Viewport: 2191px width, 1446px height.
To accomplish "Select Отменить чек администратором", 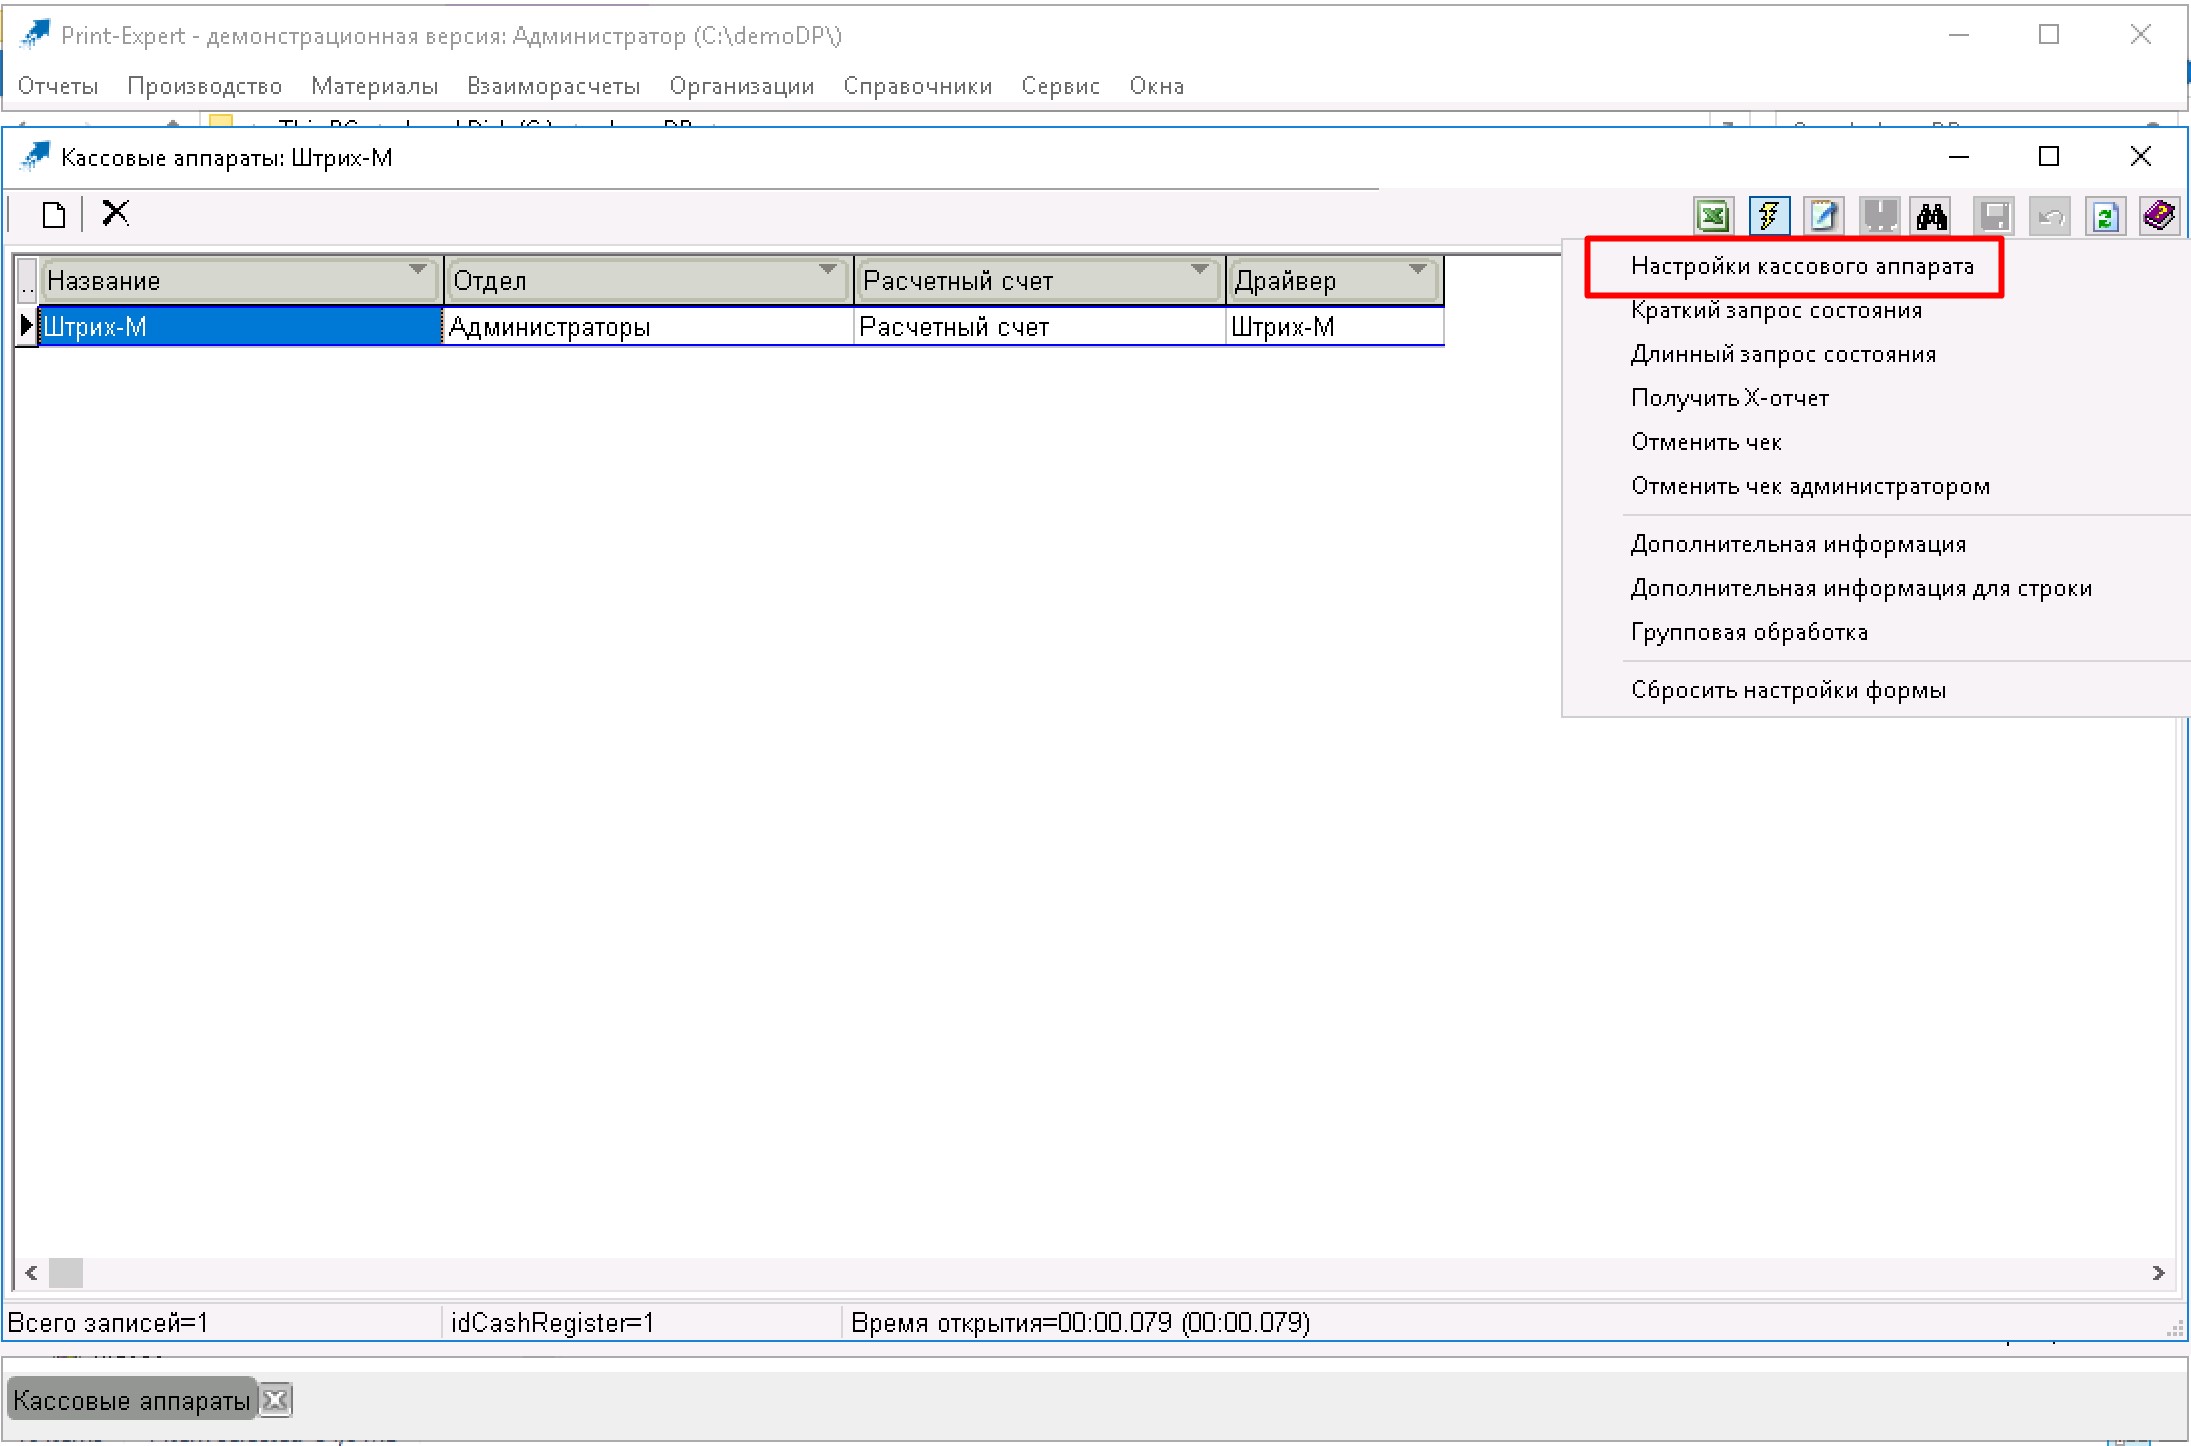I will (x=1810, y=486).
